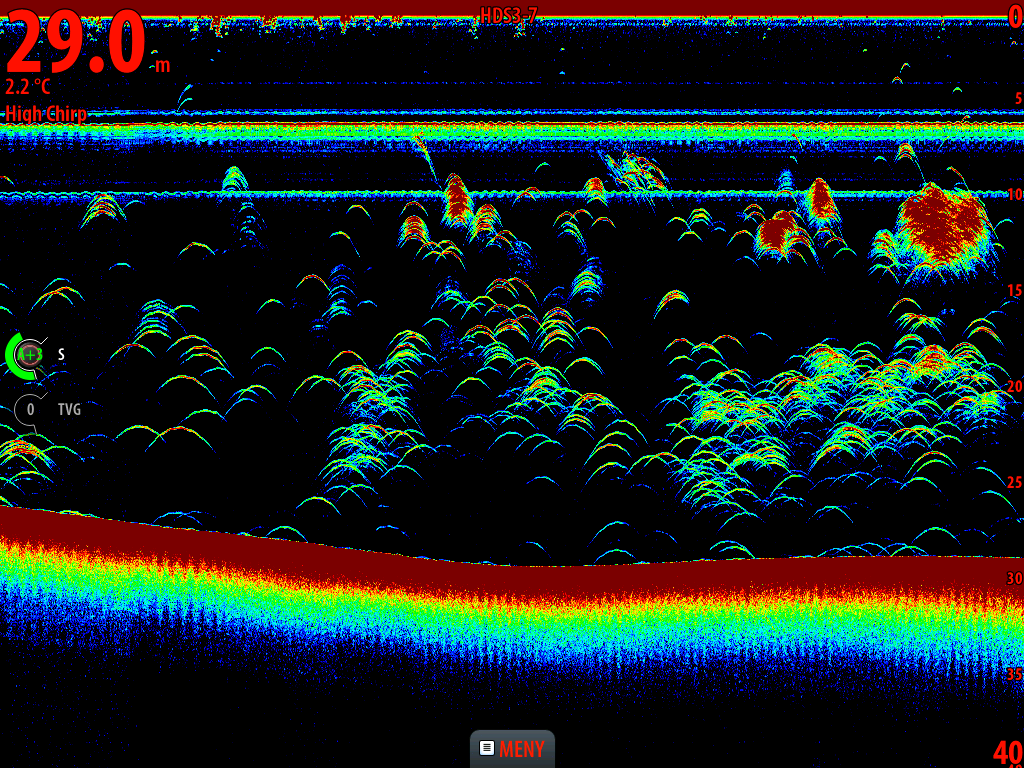1024x768 pixels.
Task: Click the 2.2°C temperature readout
Action: (27, 87)
